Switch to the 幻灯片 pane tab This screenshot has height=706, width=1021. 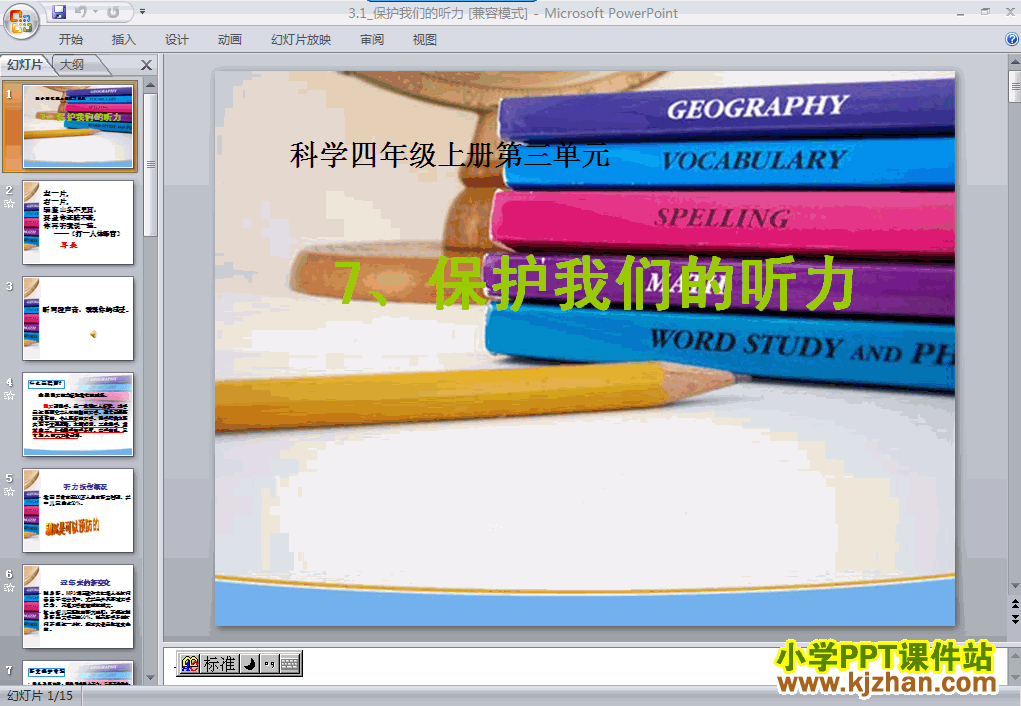[x=25, y=64]
